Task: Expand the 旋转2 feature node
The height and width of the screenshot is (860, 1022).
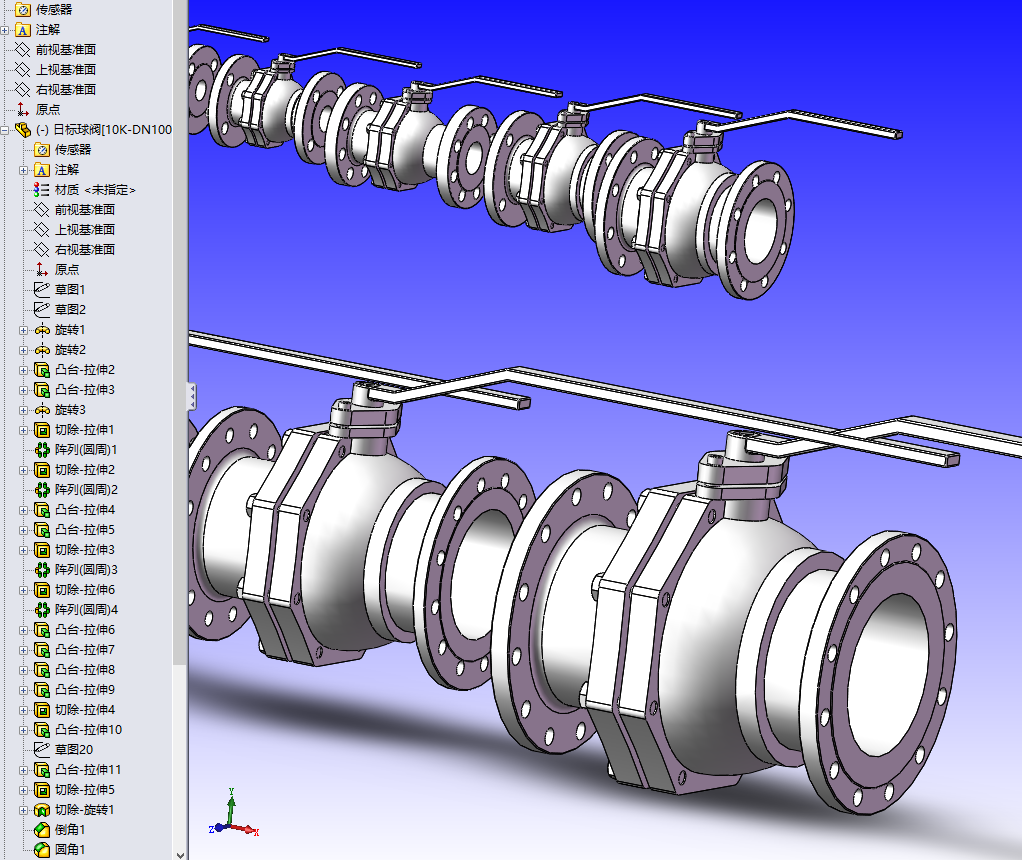Action: click(23, 350)
